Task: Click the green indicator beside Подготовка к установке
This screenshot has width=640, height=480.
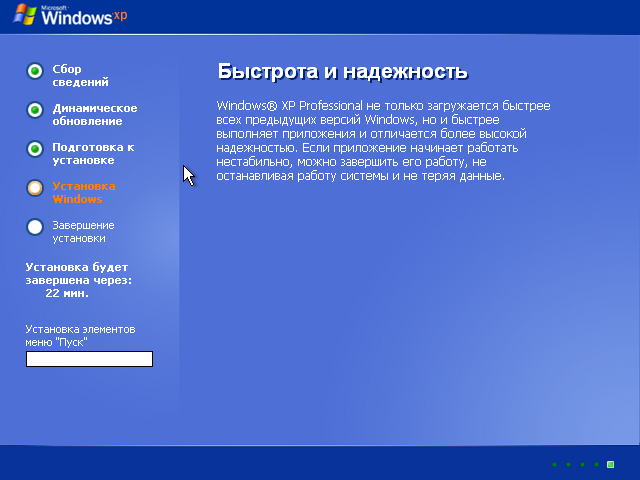Action: (35, 149)
